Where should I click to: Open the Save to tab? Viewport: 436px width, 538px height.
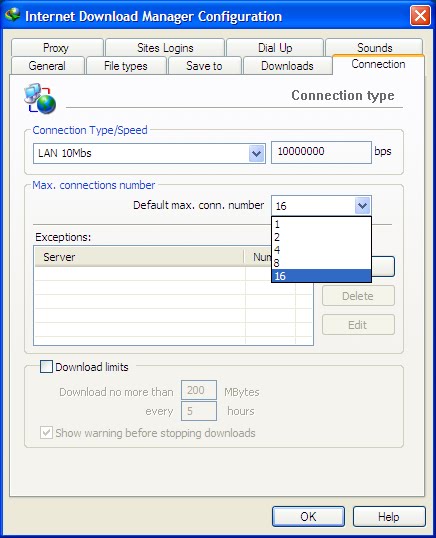click(x=204, y=66)
